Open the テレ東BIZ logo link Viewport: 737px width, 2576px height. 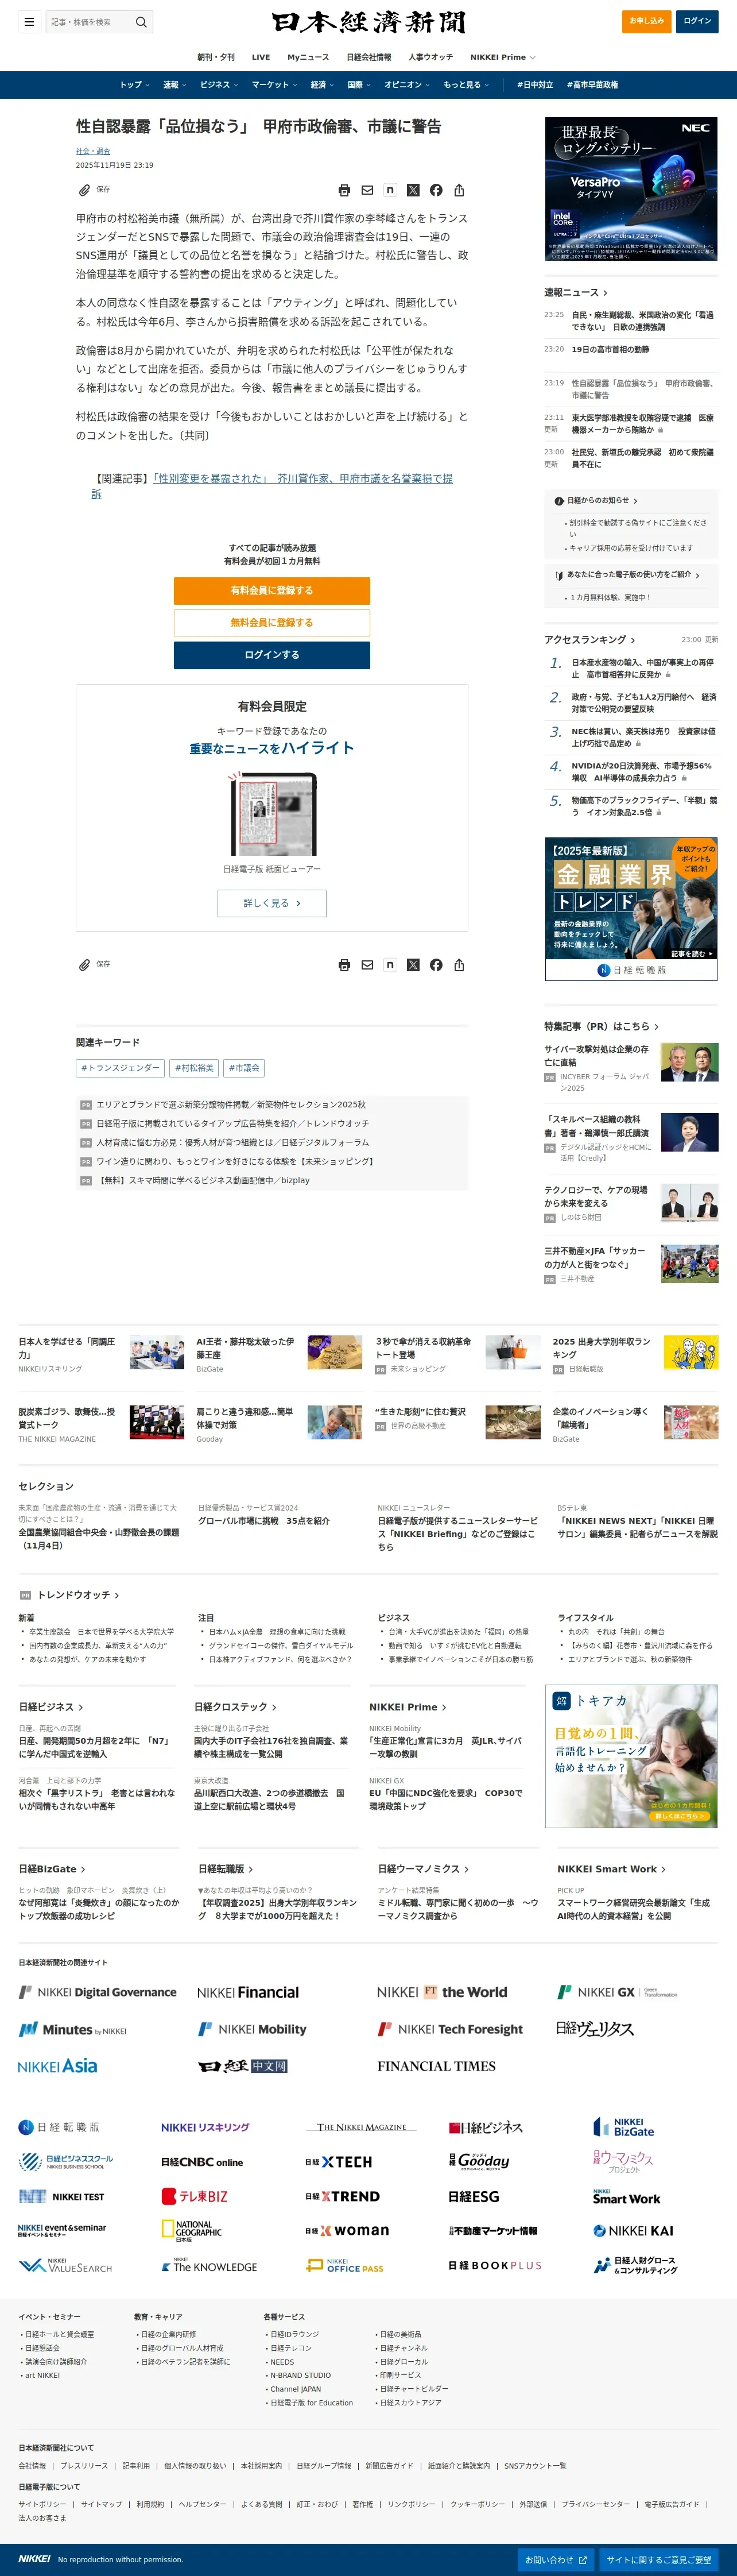[195, 2196]
